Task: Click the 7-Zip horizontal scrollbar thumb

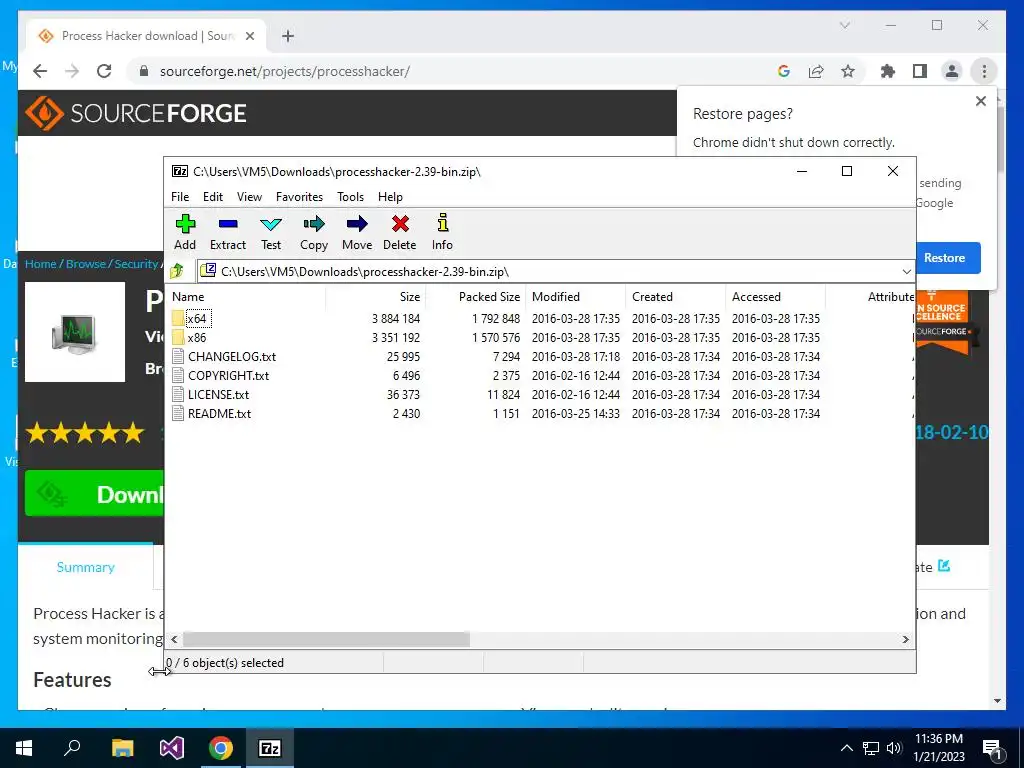Action: [326, 639]
